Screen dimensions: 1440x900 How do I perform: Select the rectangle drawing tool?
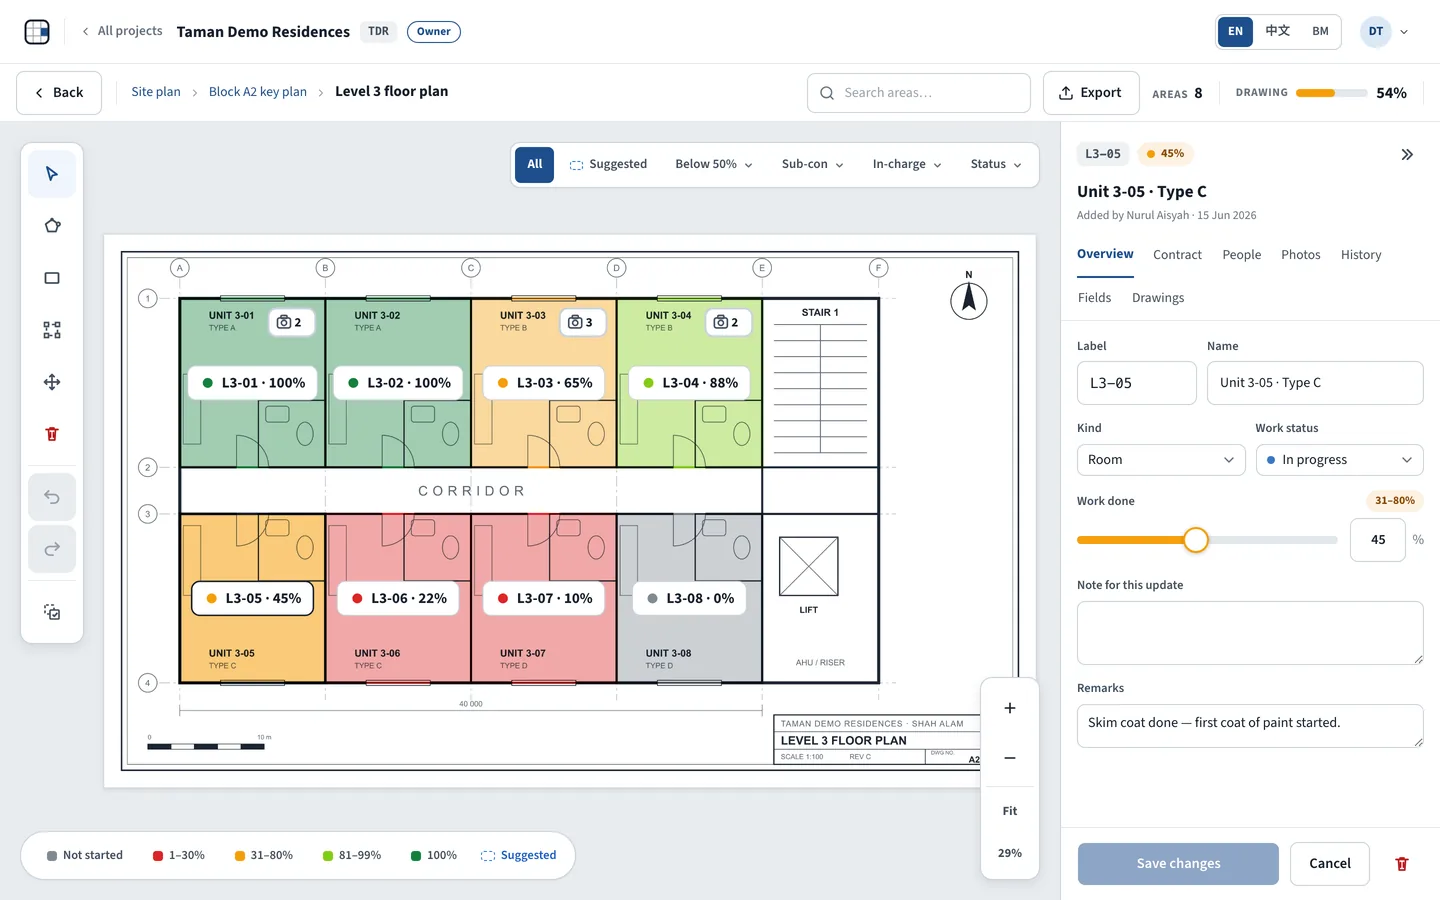[x=52, y=278]
